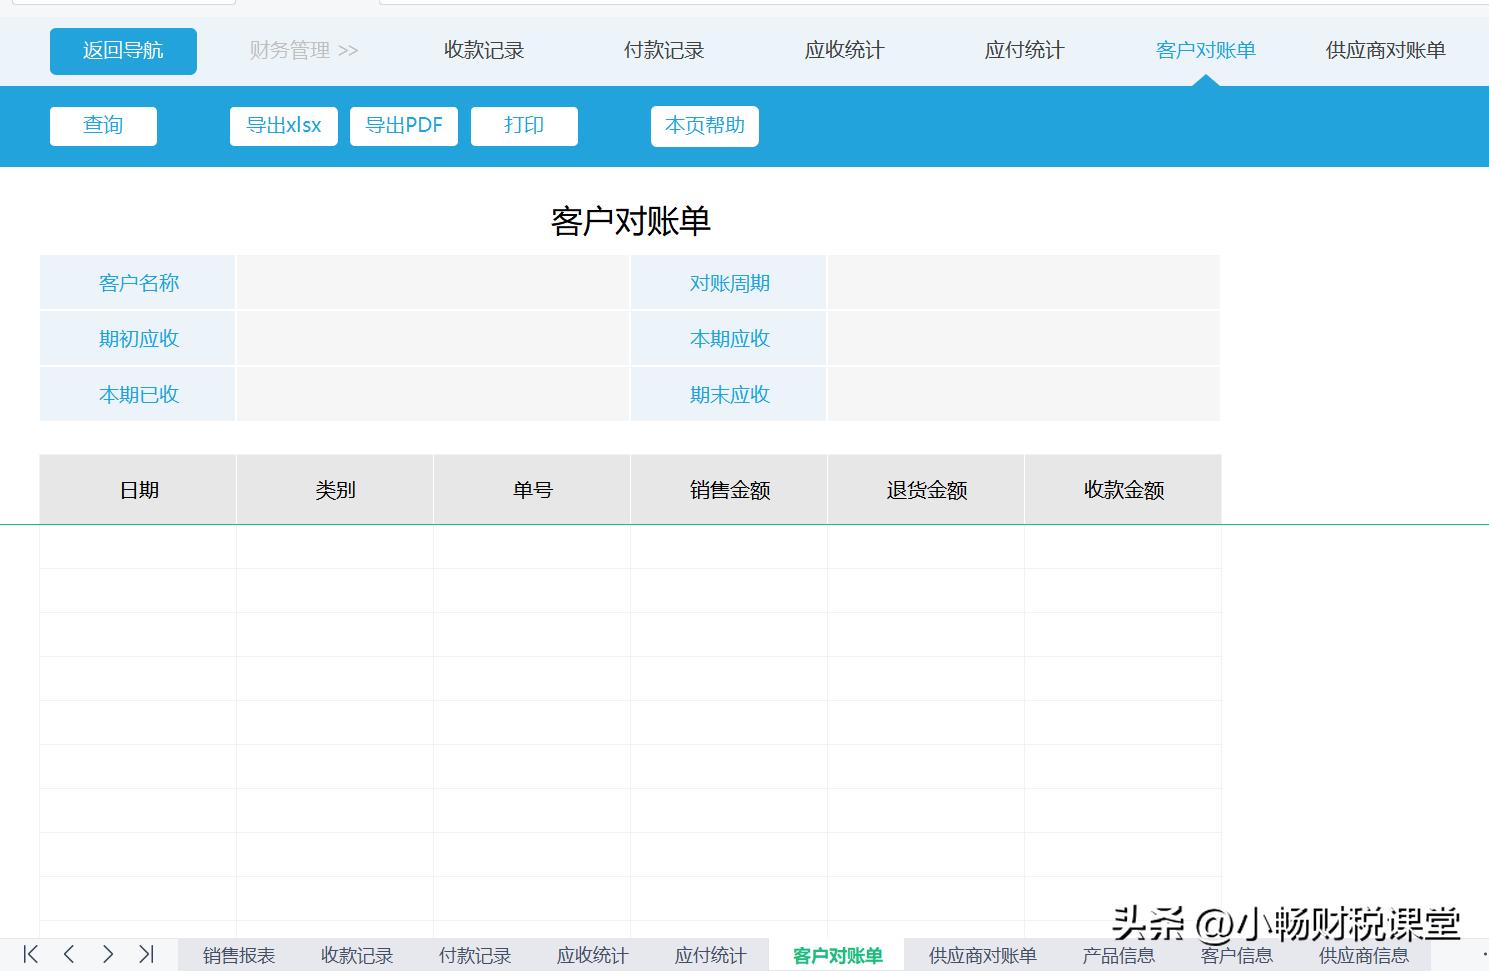The image size is (1489, 971).
Task: Open the 产品信息 sheet tab
Action: (1118, 953)
